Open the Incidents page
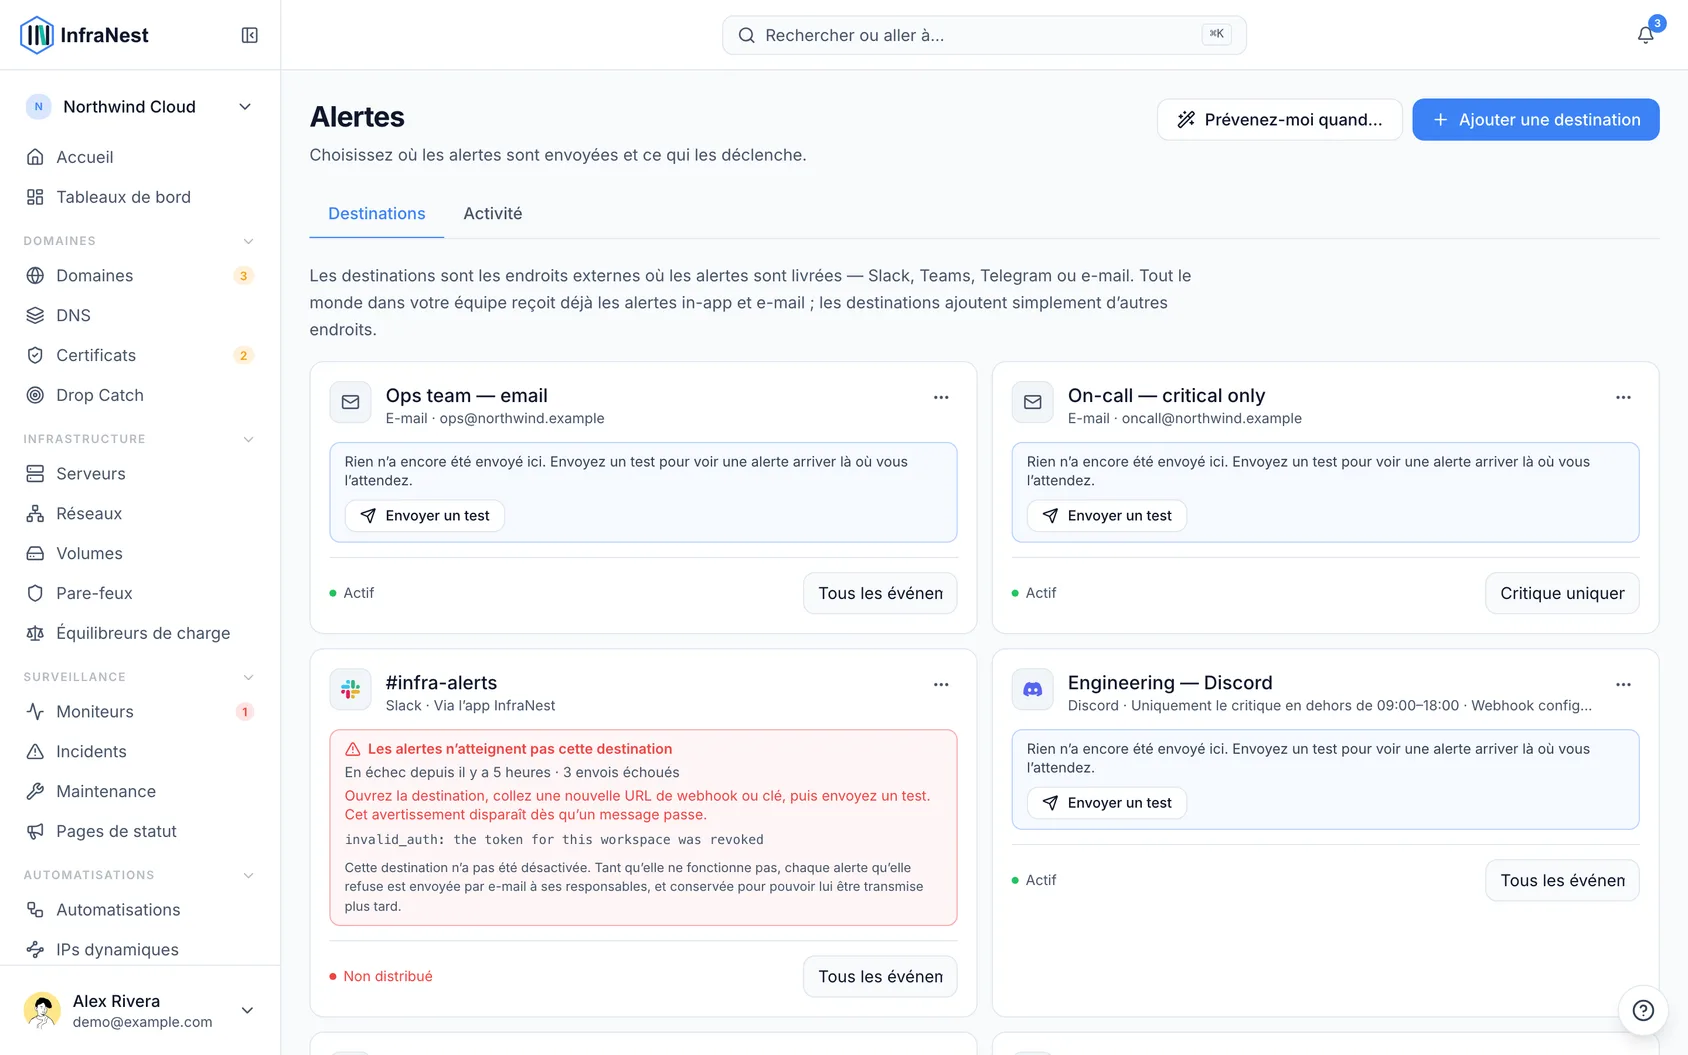This screenshot has height=1055, width=1688. (x=140, y=751)
